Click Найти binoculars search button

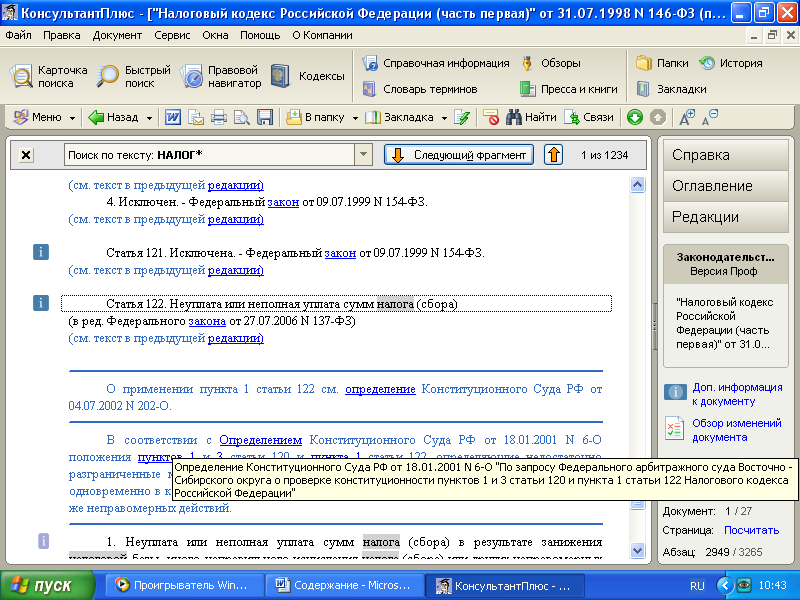[531, 117]
